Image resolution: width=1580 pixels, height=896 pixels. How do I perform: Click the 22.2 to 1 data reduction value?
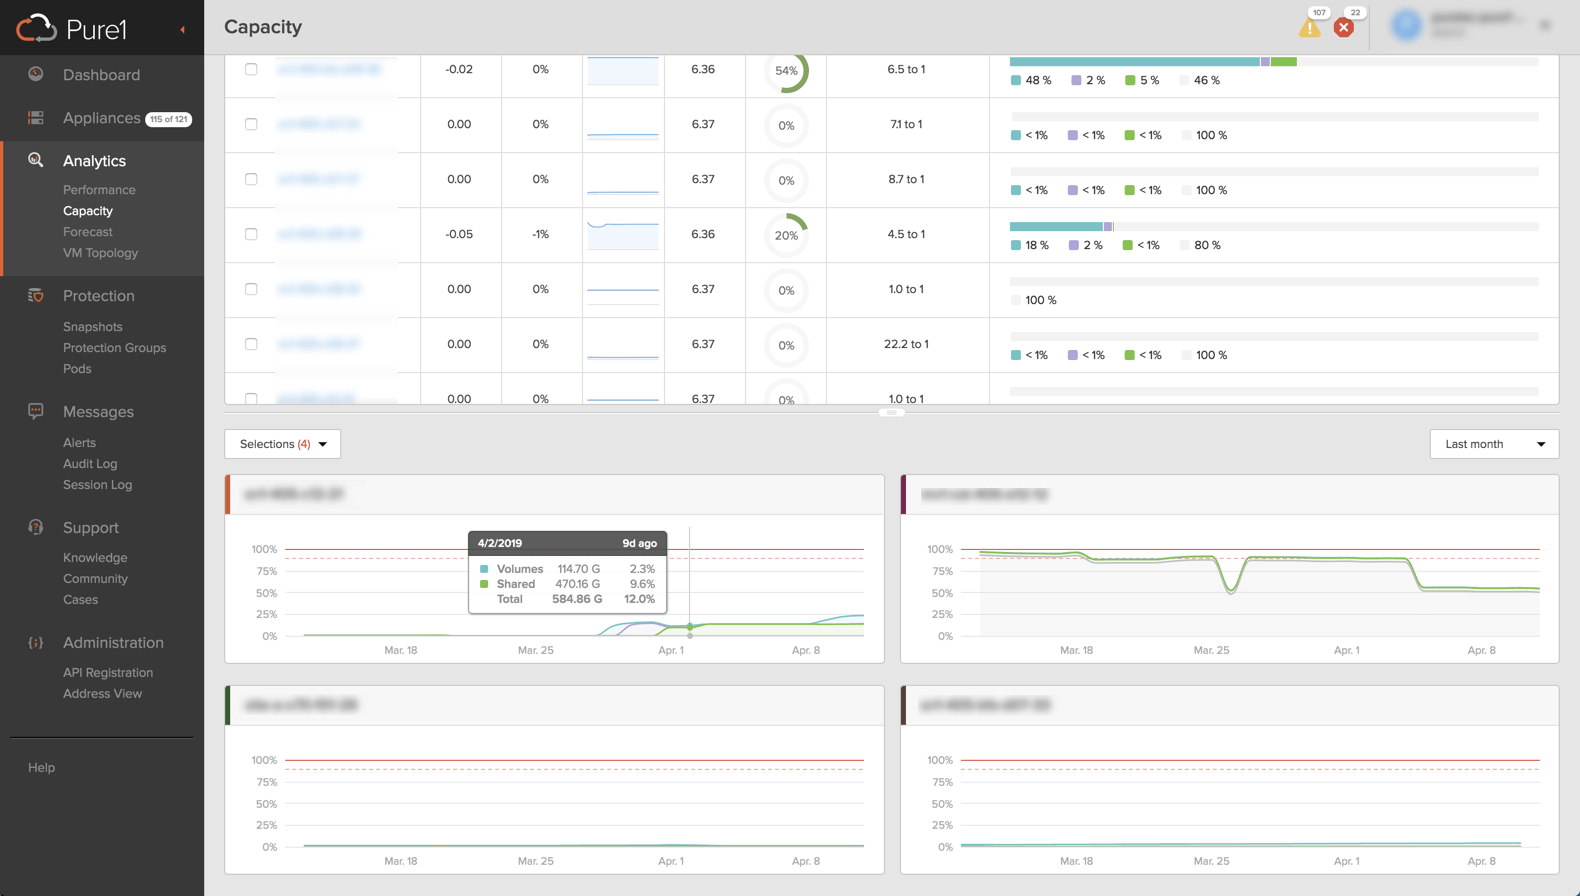coord(906,344)
